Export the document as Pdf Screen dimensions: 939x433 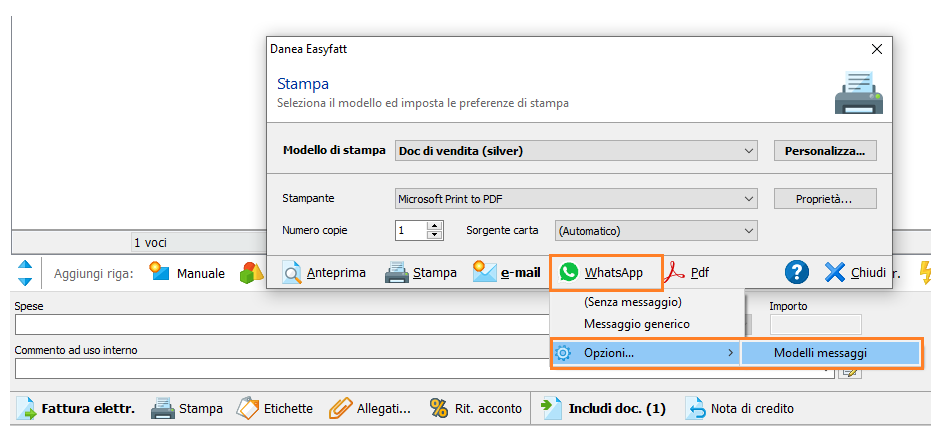click(687, 272)
